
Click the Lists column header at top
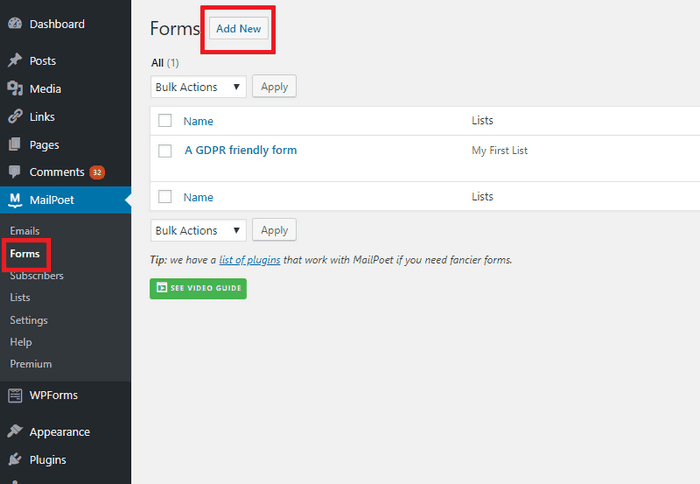483,121
